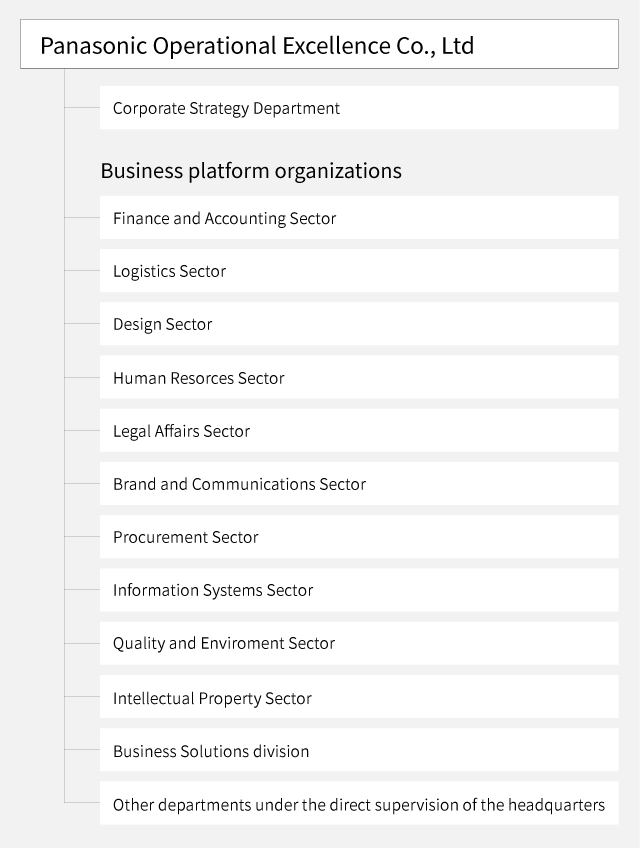Open the Human Resorces Sector box
640x848 pixels.
click(358, 378)
